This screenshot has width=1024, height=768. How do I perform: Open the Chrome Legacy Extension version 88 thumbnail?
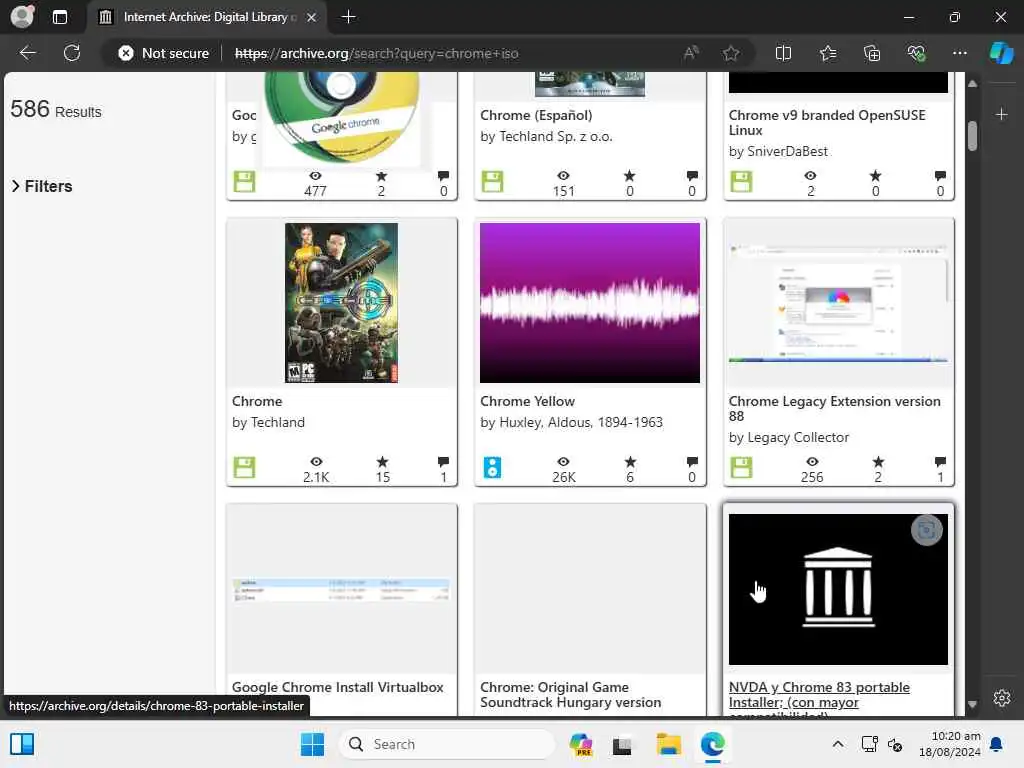tap(838, 303)
